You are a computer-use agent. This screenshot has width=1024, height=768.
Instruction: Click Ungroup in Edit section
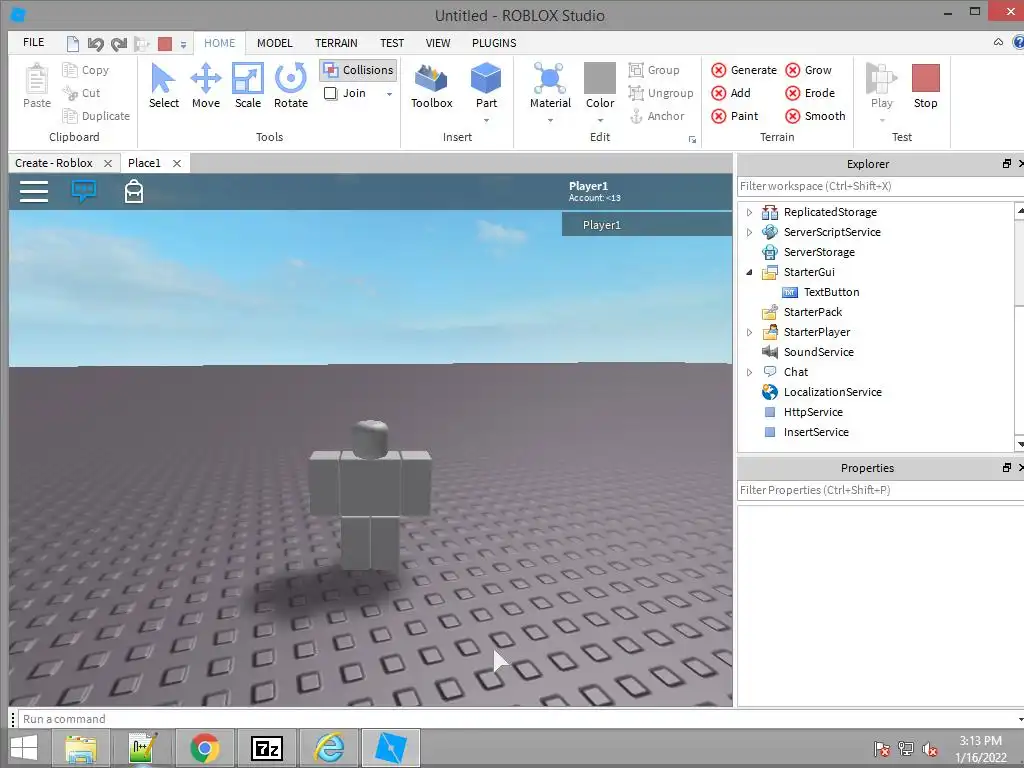(661, 93)
